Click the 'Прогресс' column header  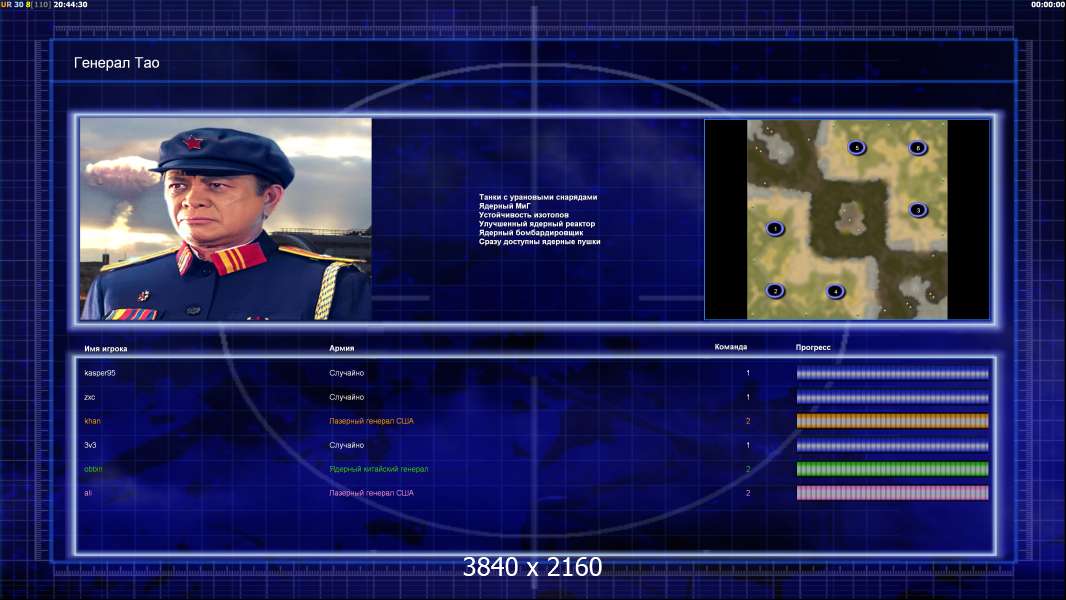813,347
